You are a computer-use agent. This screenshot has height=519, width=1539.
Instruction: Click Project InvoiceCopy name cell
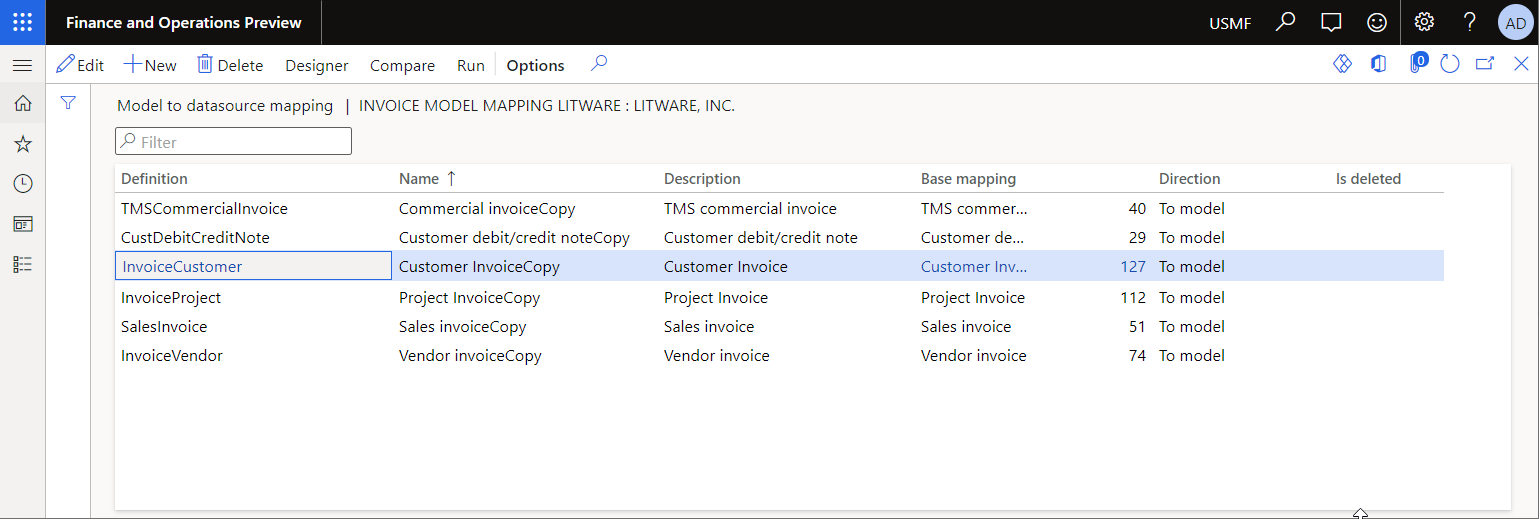pyautogui.click(x=469, y=298)
